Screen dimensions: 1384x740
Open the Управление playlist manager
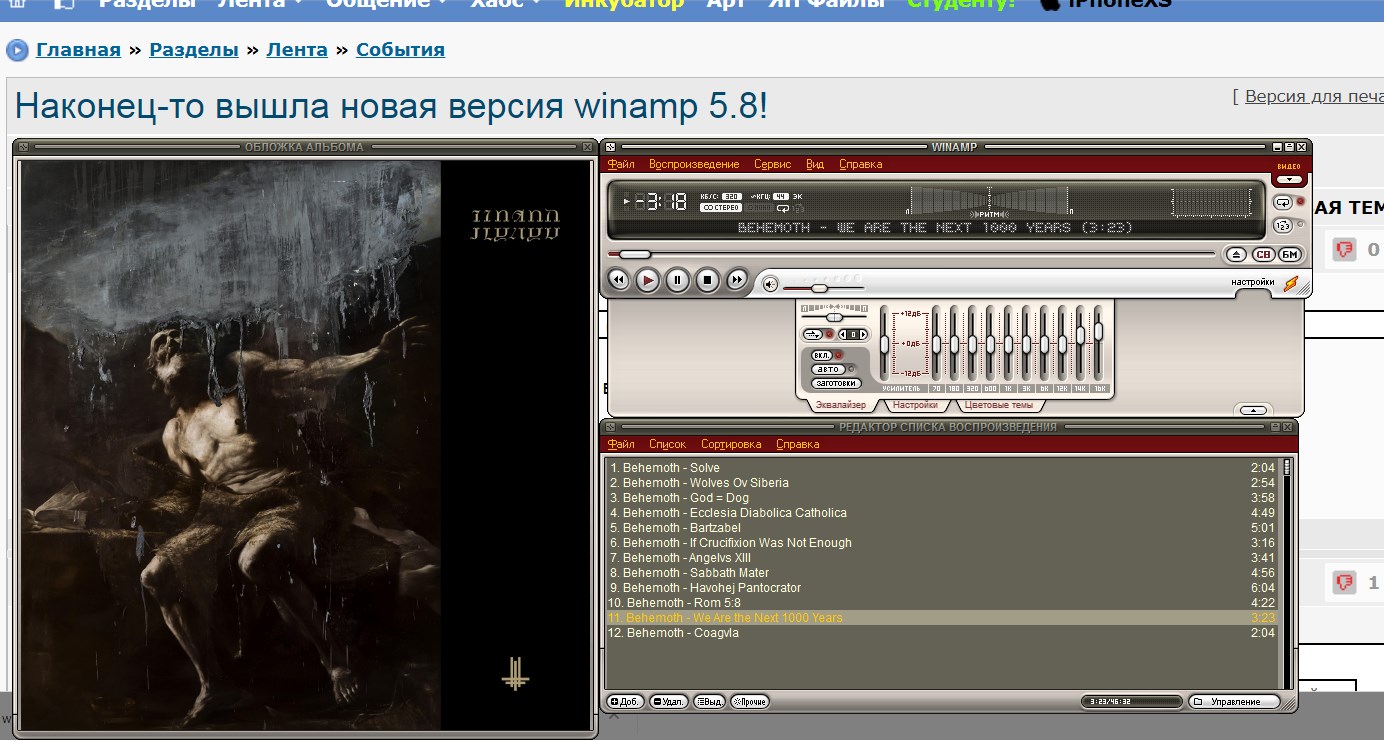pyautogui.click(x=1234, y=702)
